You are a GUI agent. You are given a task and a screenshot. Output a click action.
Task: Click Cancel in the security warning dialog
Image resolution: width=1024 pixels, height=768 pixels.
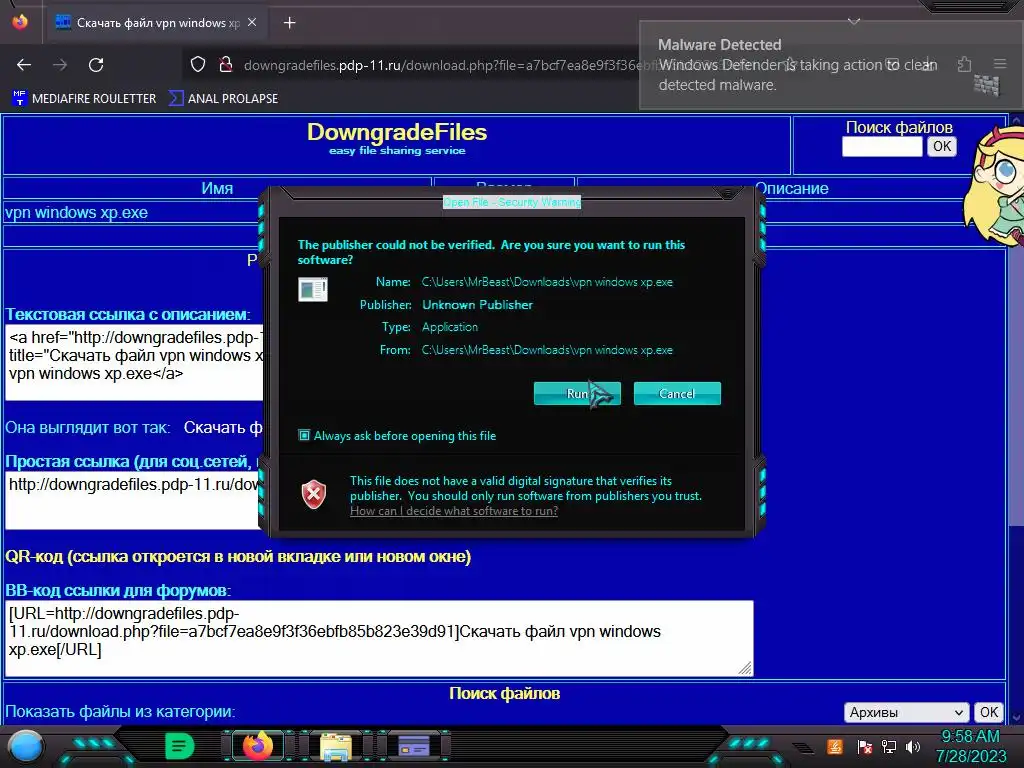click(x=677, y=394)
